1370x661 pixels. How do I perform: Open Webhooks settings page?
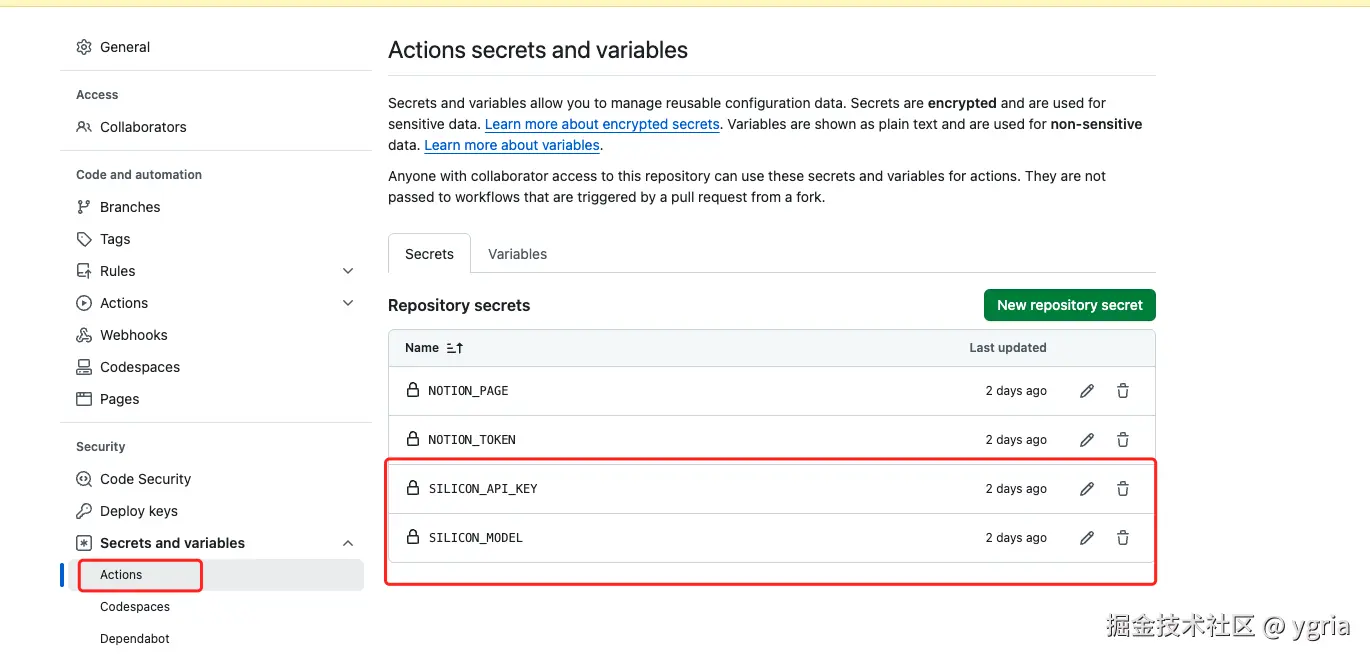click(x=133, y=335)
